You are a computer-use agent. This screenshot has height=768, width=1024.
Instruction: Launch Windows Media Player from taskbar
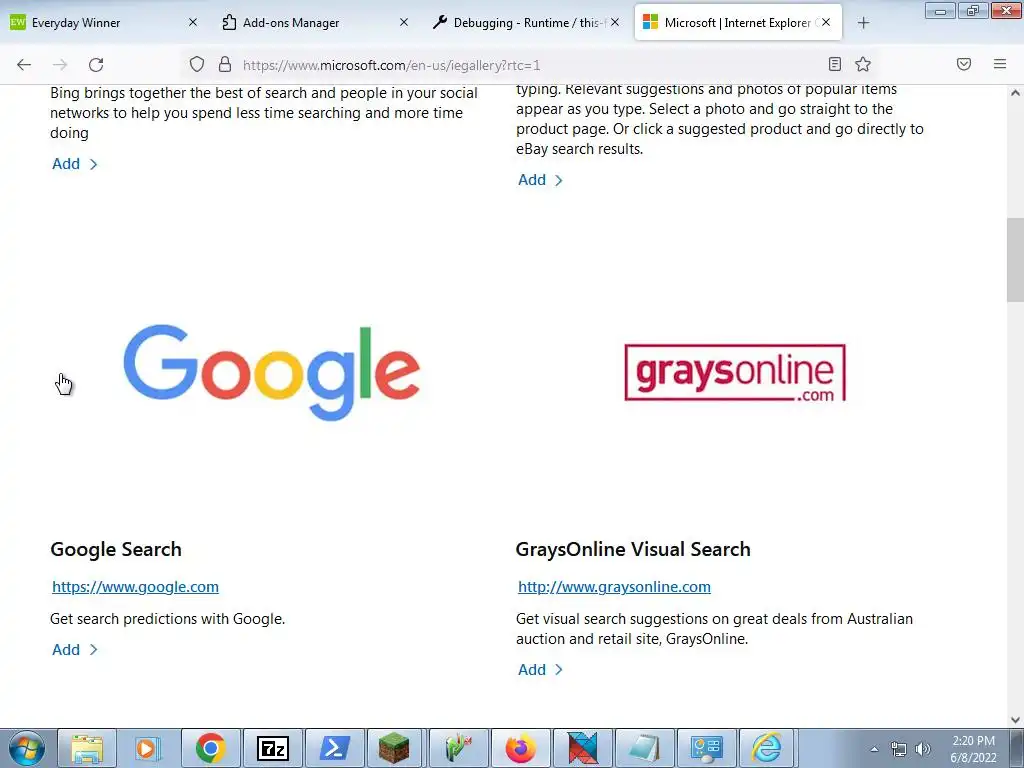pos(148,748)
